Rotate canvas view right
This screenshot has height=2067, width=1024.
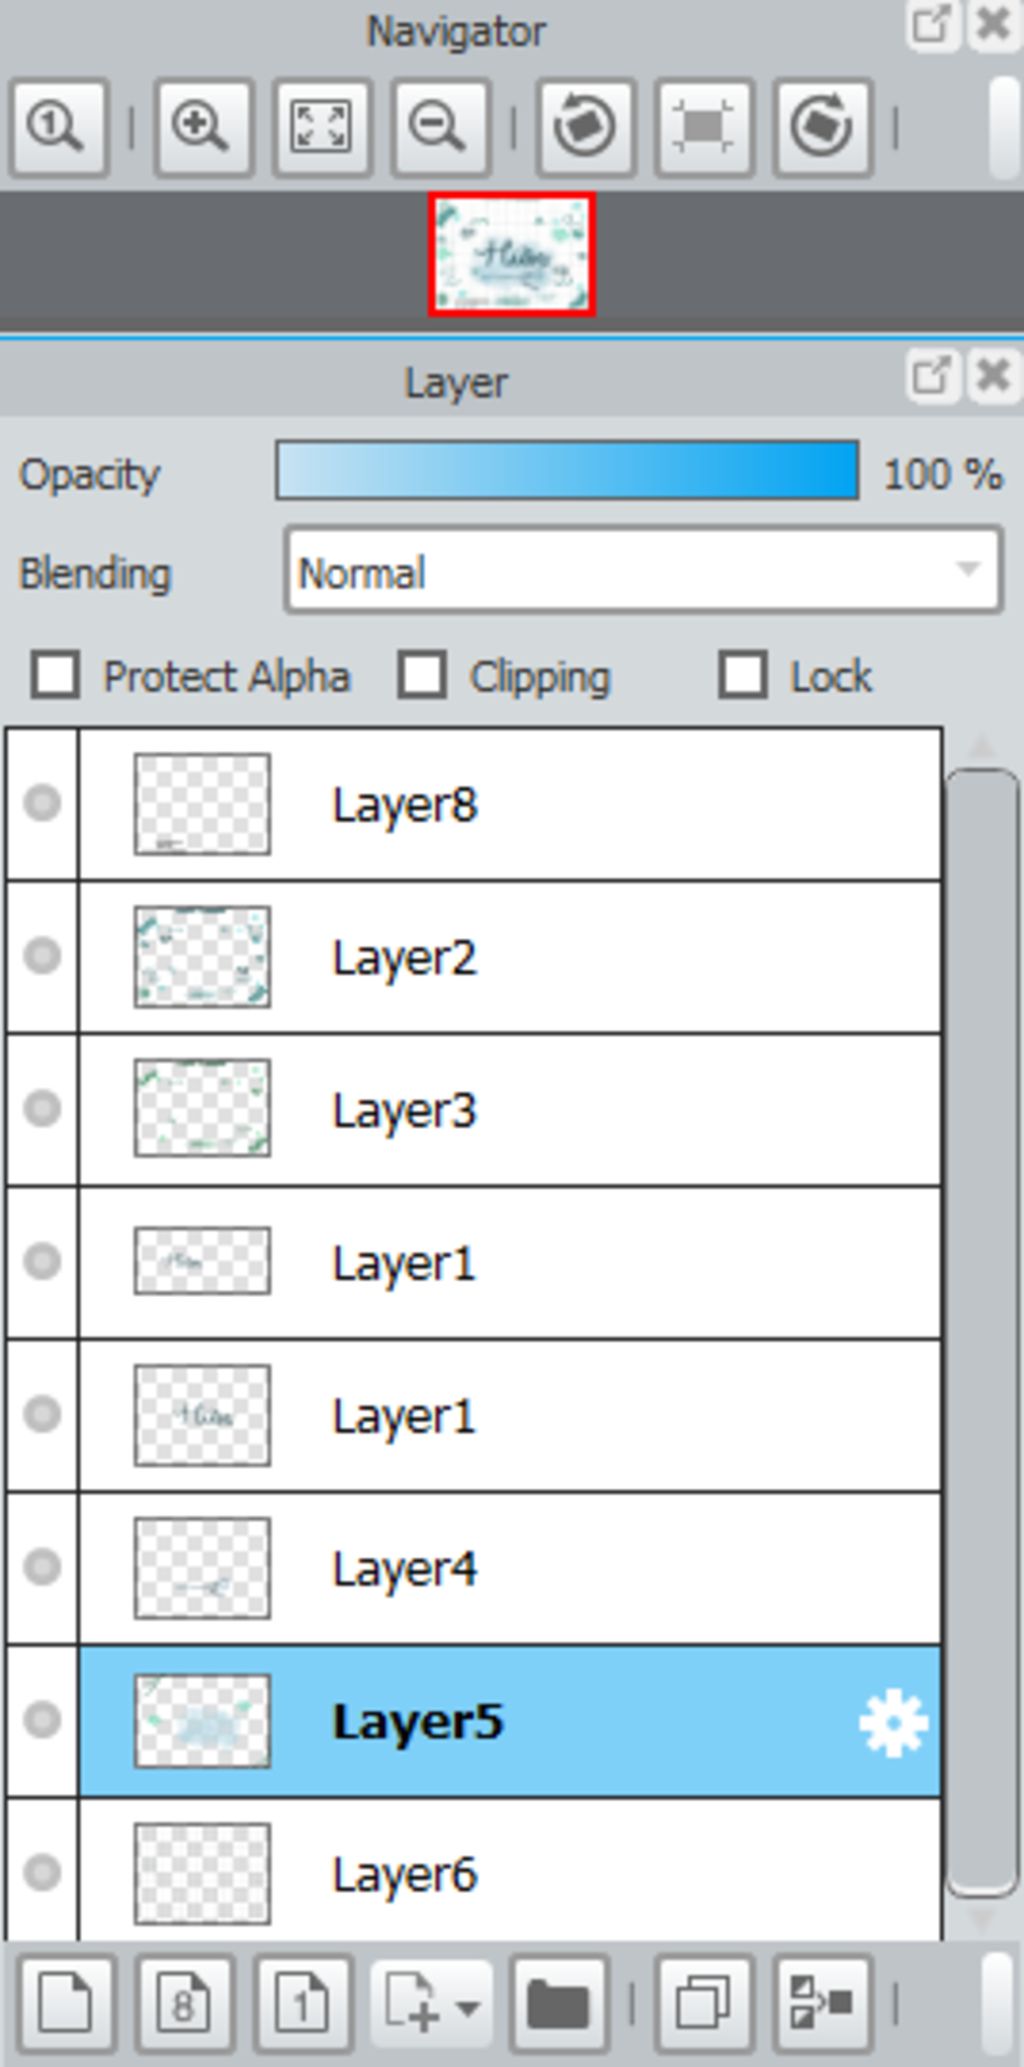pos(822,127)
